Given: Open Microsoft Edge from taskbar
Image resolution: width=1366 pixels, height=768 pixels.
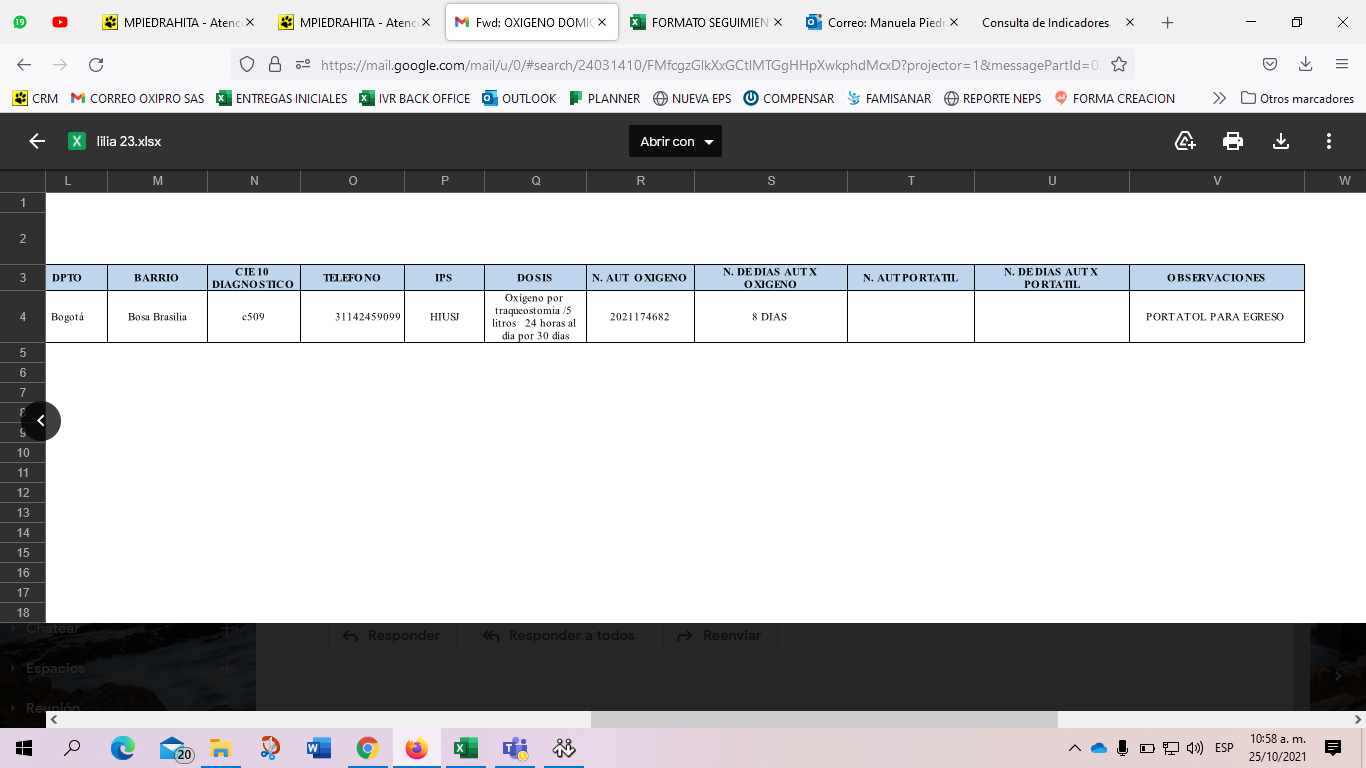Looking at the screenshot, I should [122, 747].
